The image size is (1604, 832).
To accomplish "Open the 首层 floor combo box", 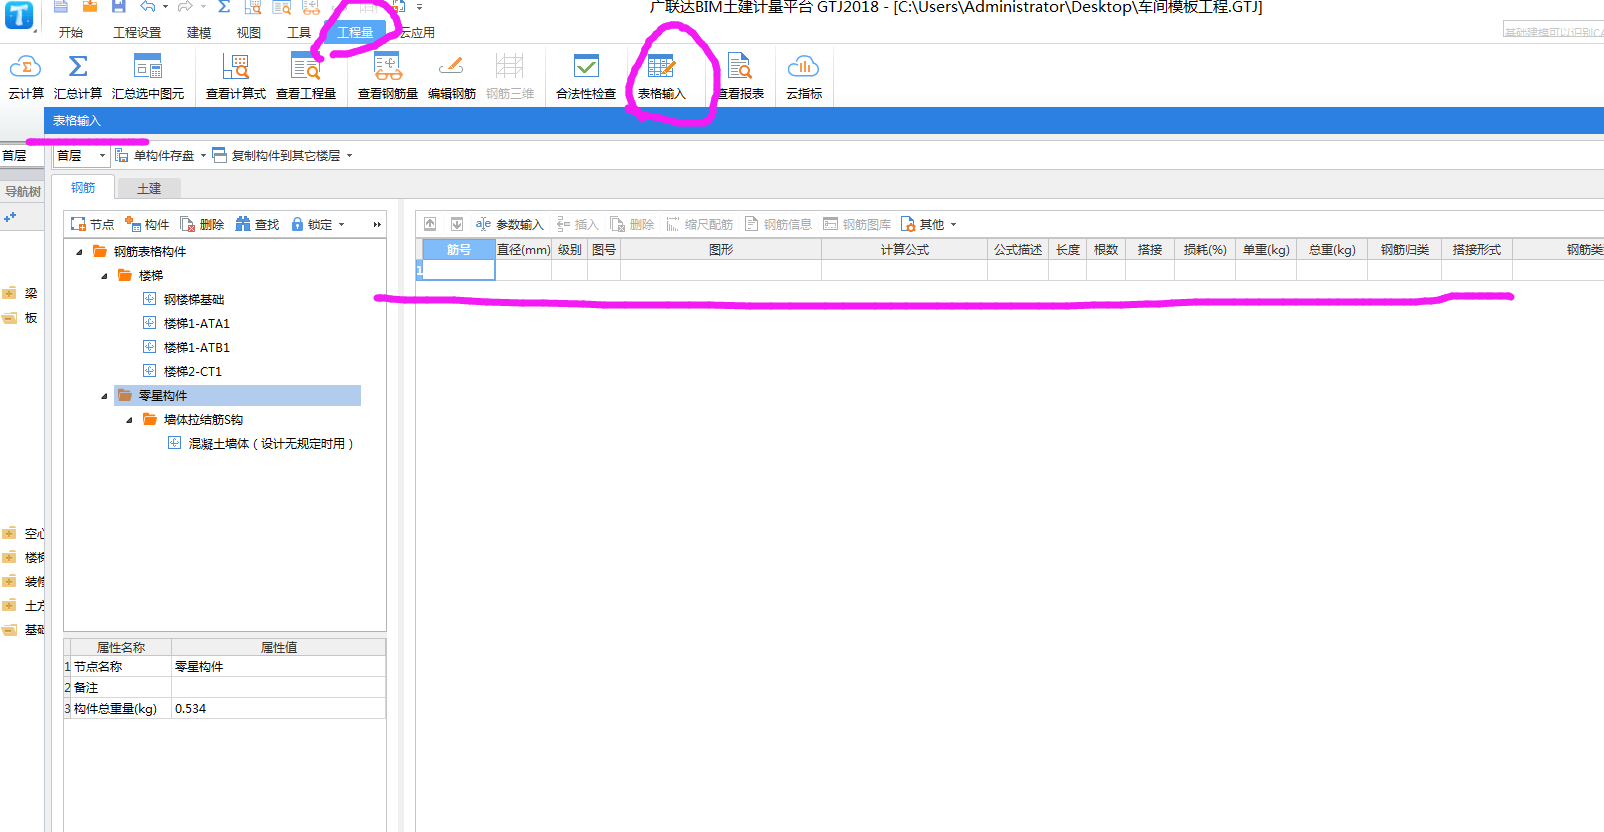I will [x=81, y=156].
